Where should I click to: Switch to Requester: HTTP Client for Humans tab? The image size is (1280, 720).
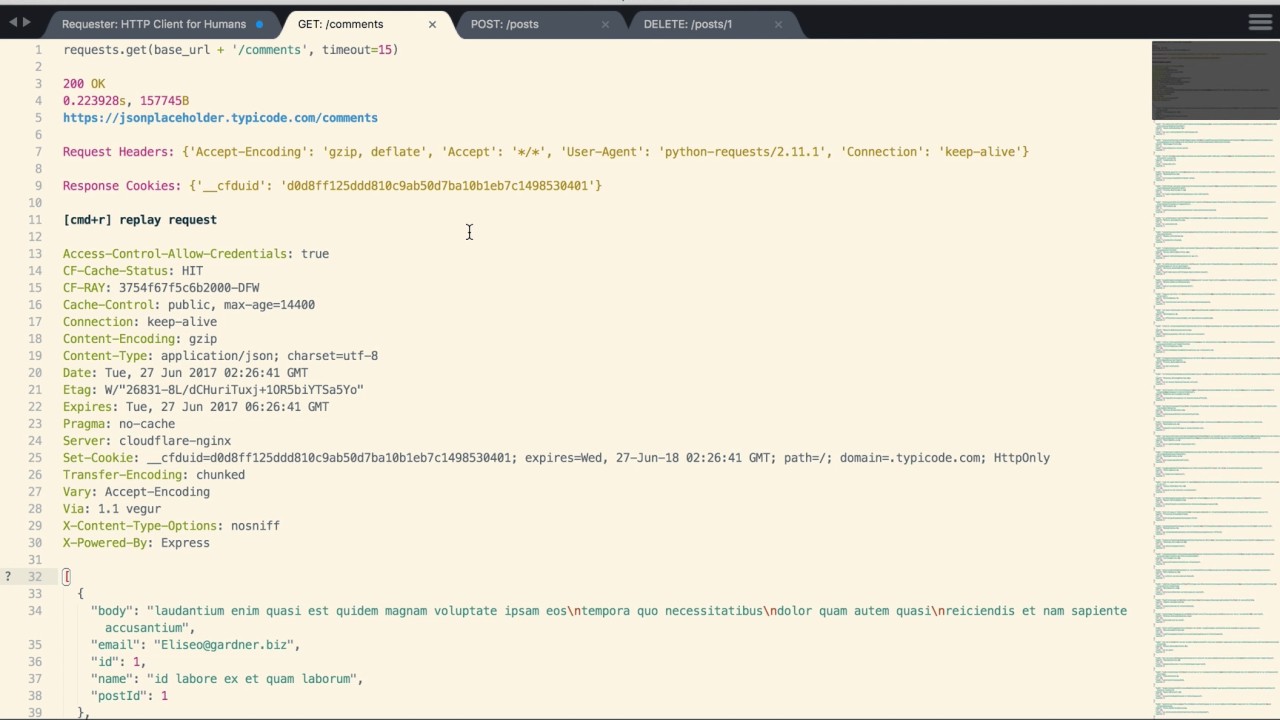click(153, 24)
